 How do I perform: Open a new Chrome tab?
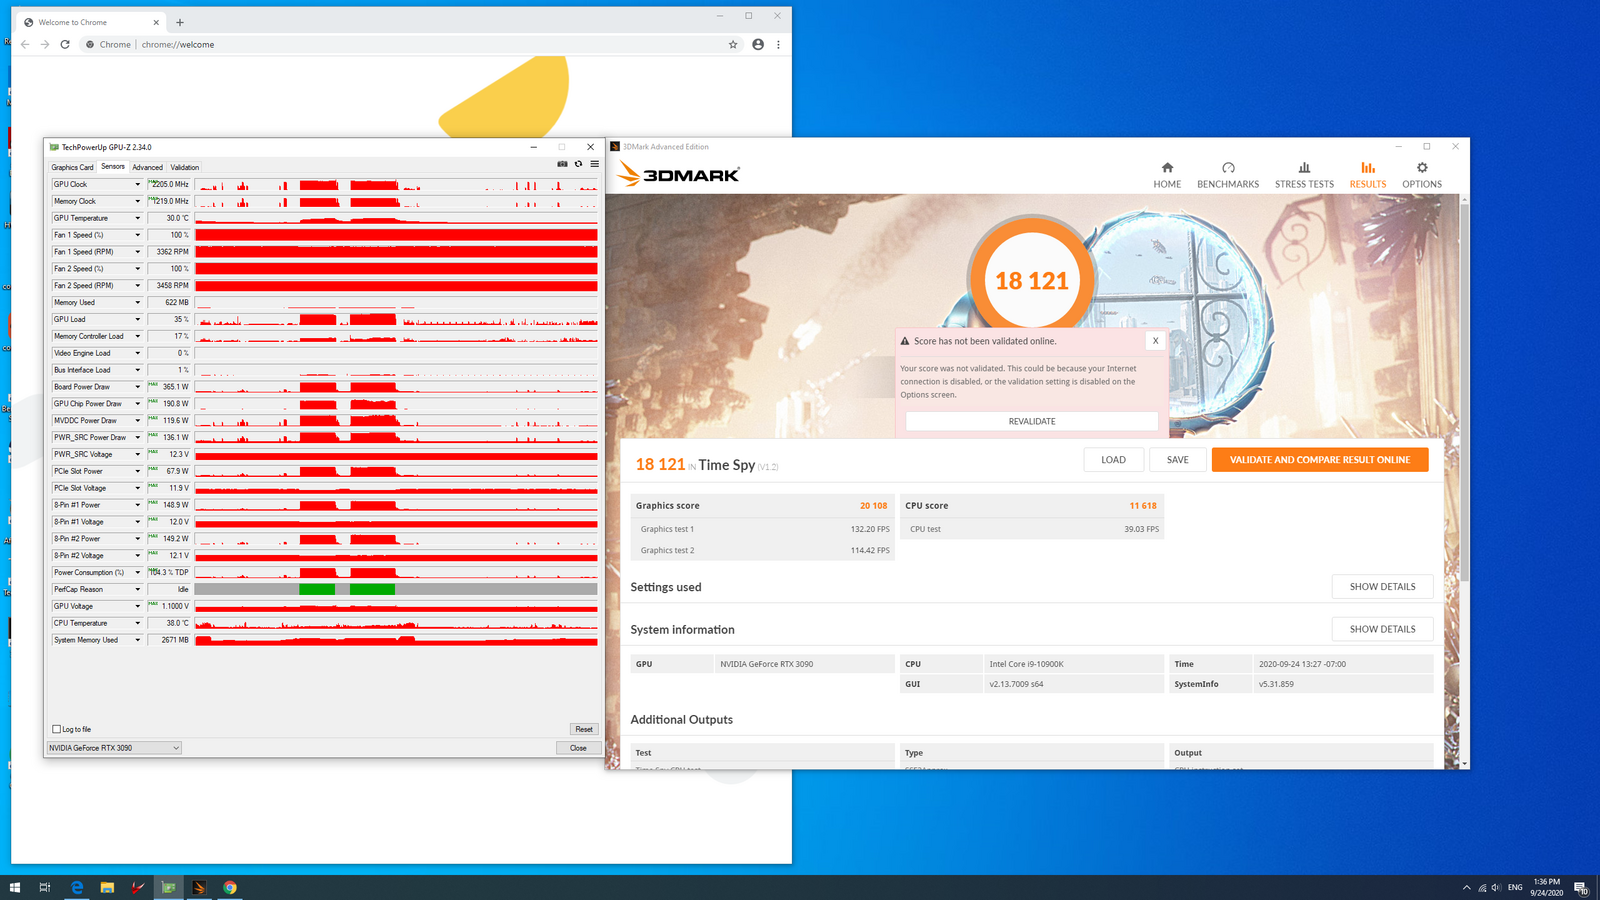point(180,22)
